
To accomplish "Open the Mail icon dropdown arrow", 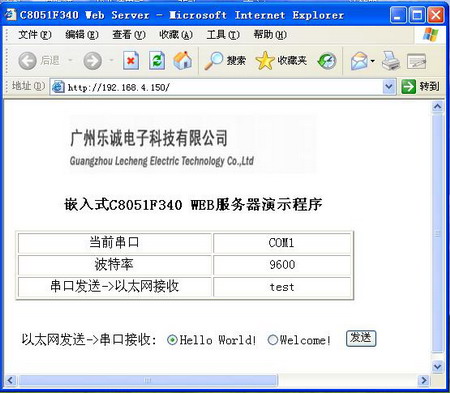I will [x=373, y=61].
